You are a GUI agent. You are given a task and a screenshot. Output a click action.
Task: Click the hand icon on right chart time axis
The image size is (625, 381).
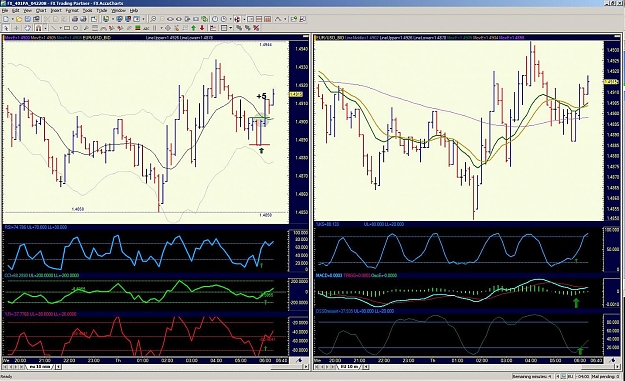click(614, 360)
